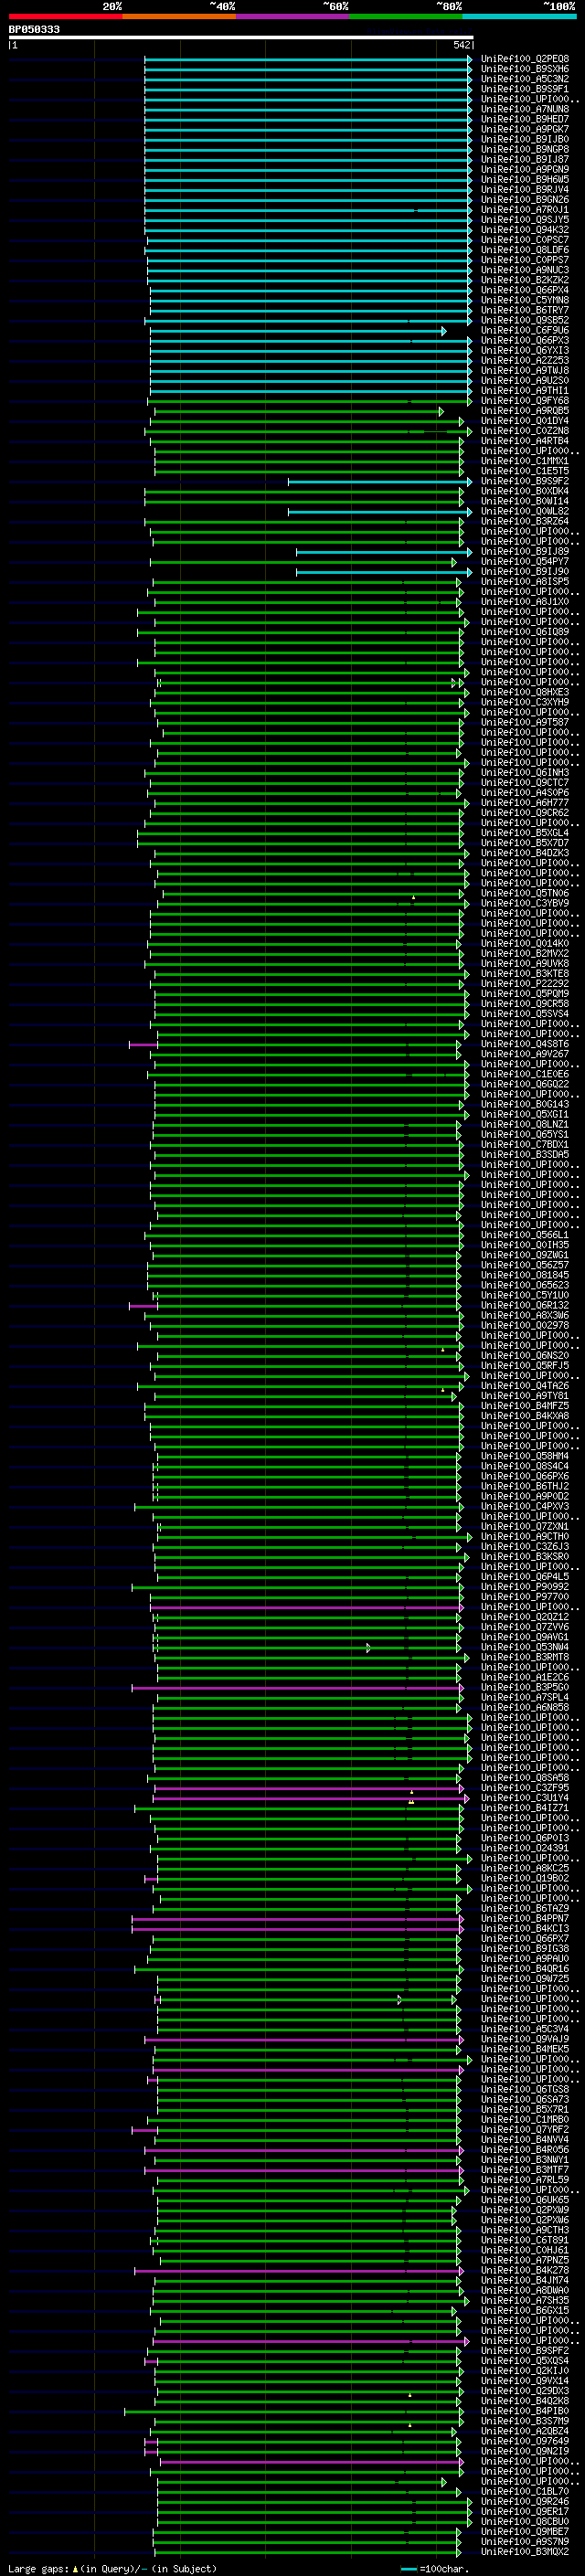Image resolution: width=585 pixels, height=2576 pixels.
Task: Select label UniRef100_B9H6W5
Action: click(x=525, y=179)
